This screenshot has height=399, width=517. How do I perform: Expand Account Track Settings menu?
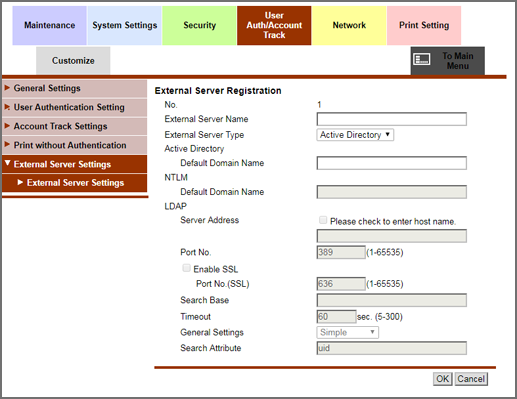click(74, 126)
